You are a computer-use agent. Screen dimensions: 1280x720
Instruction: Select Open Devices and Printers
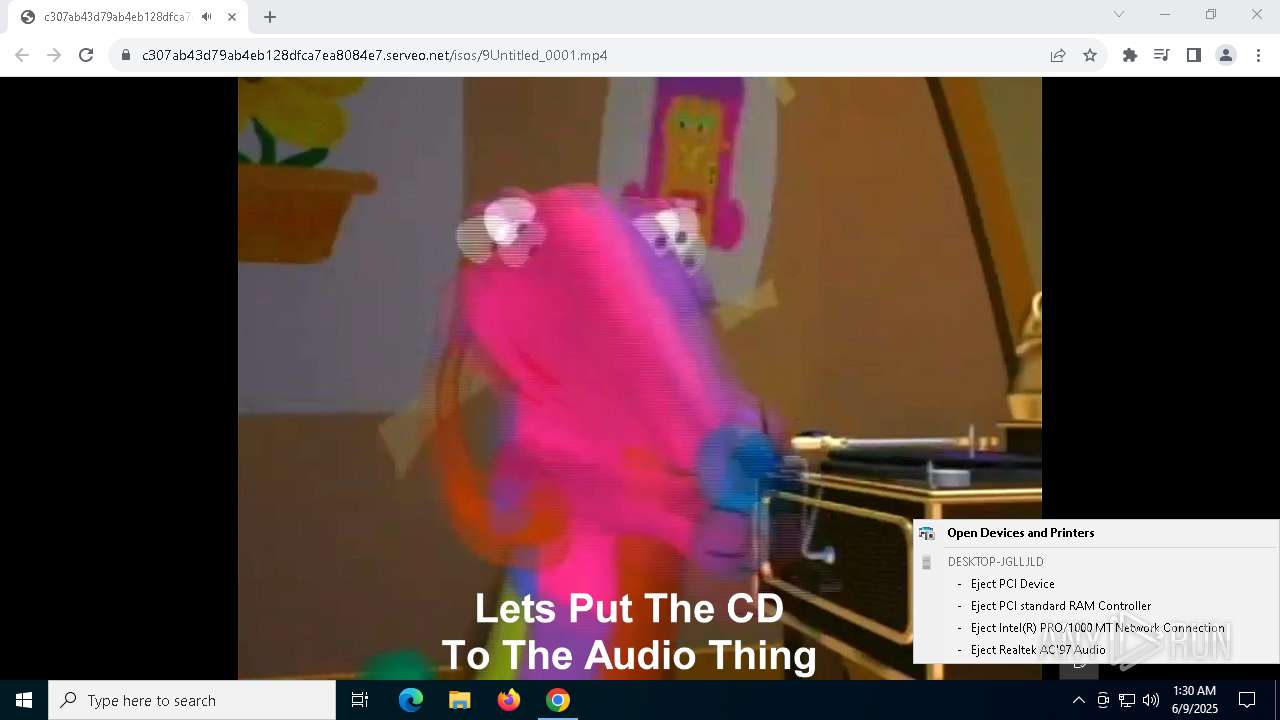1020,533
